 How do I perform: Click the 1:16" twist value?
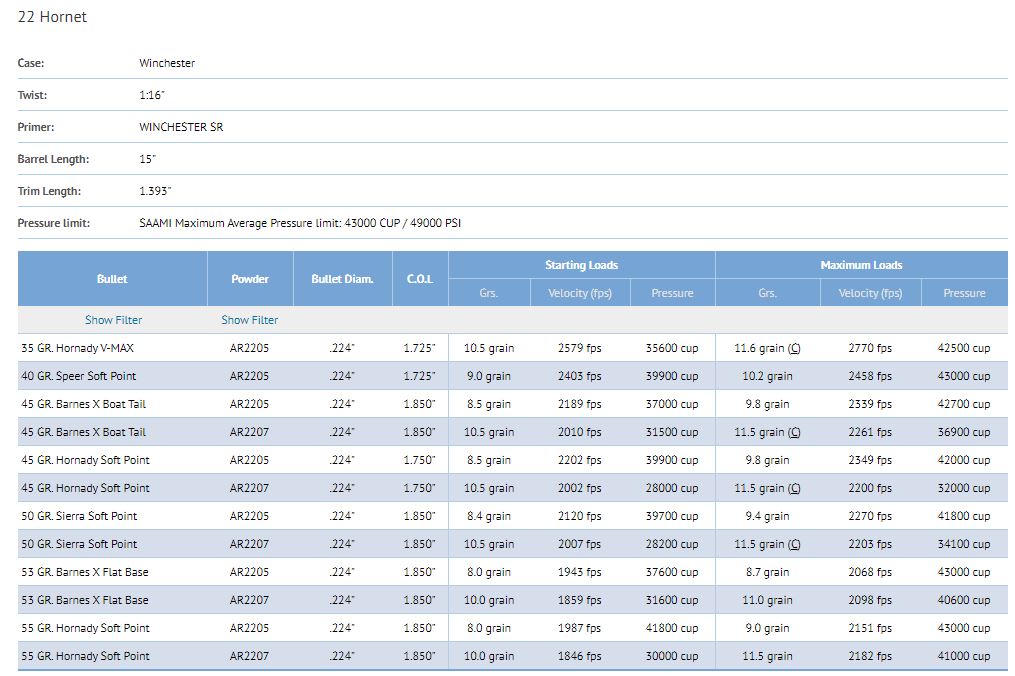152,95
